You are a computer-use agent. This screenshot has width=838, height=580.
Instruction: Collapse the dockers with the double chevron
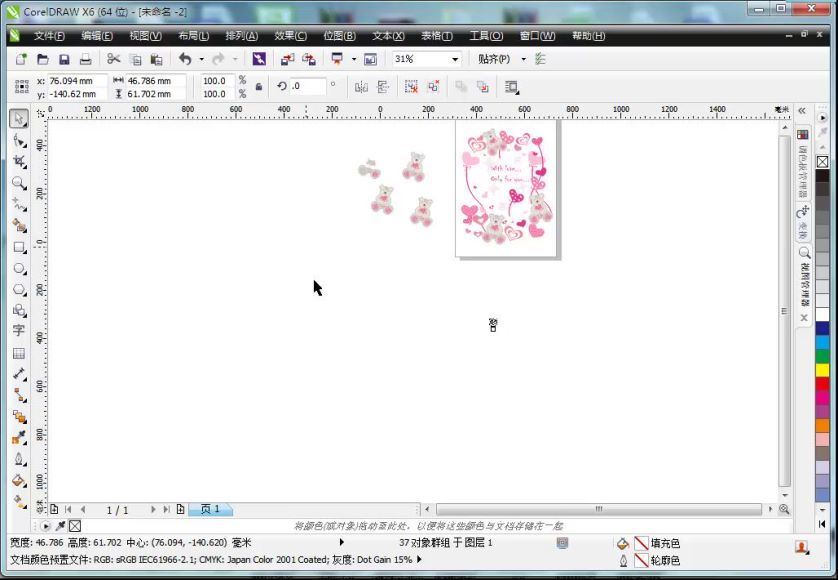pyautogui.click(x=802, y=111)
